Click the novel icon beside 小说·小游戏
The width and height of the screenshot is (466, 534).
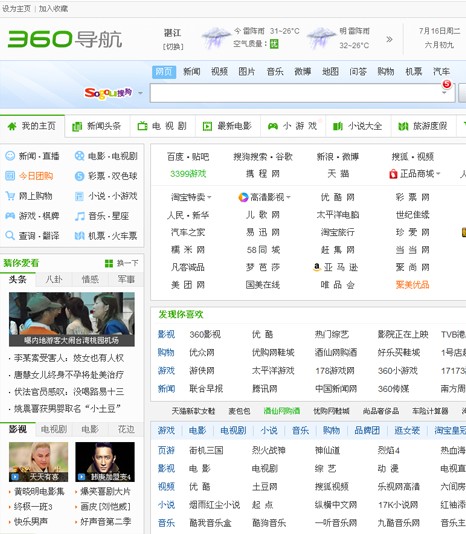click(x=79, y=196)
